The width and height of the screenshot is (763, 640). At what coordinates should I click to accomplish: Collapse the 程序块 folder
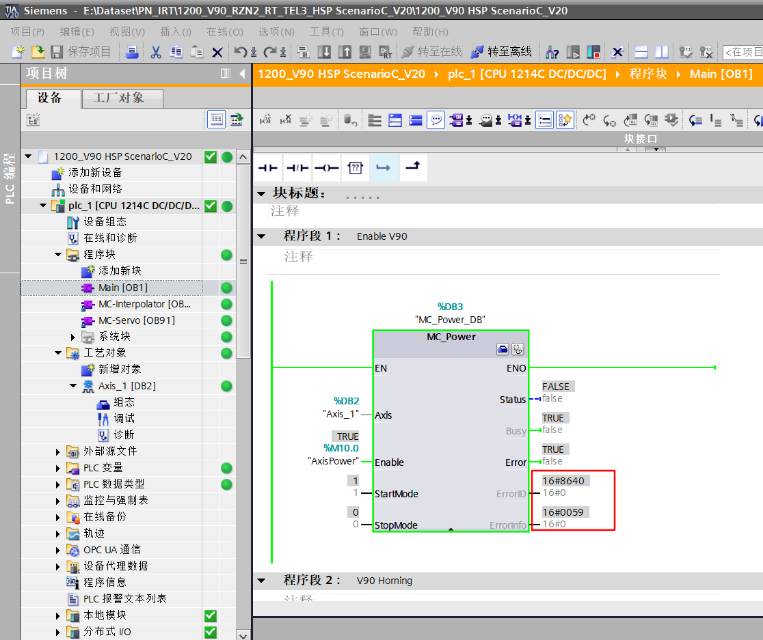click(58, 255)
